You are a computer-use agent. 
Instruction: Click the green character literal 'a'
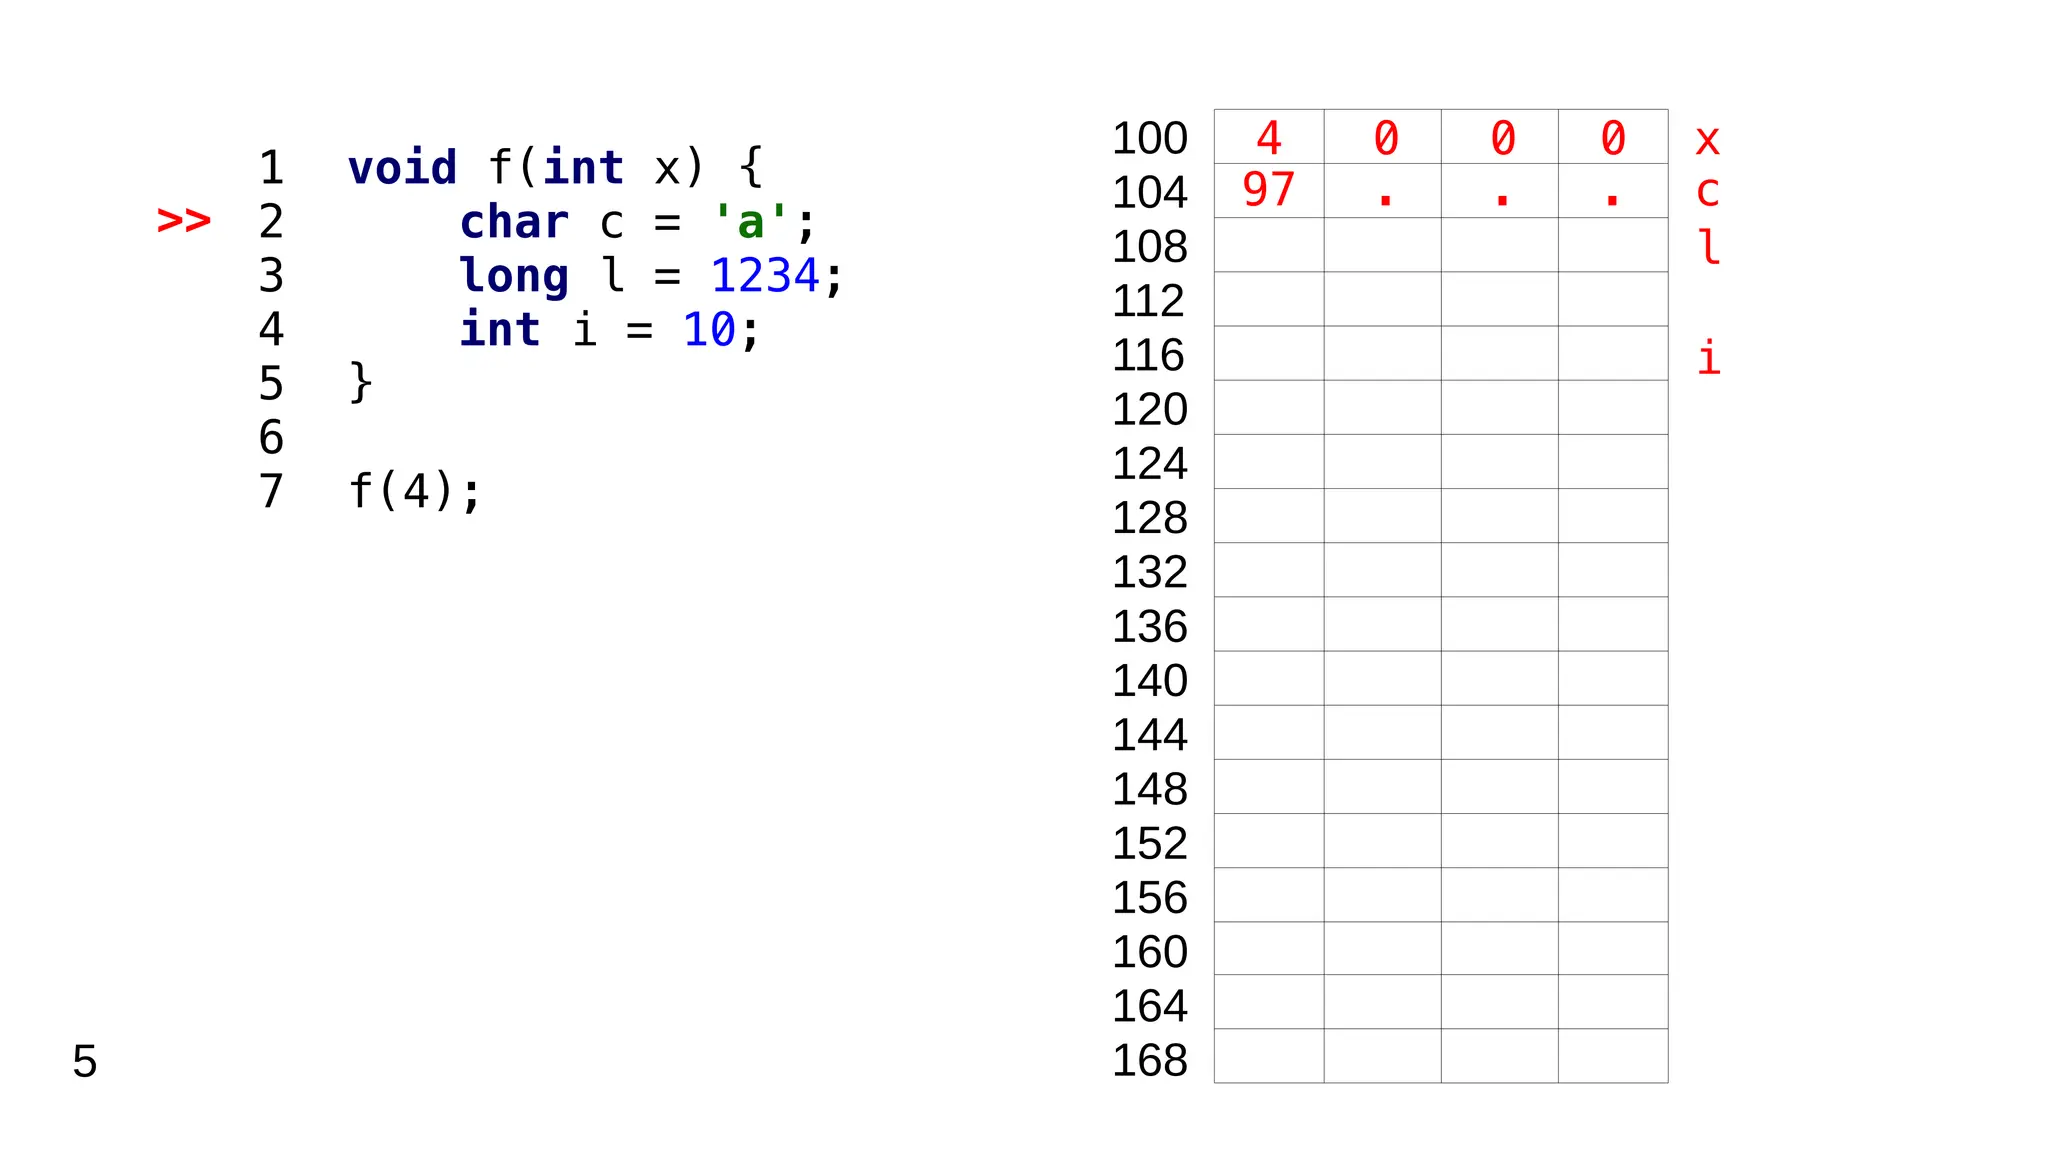(x=750, y=222)
